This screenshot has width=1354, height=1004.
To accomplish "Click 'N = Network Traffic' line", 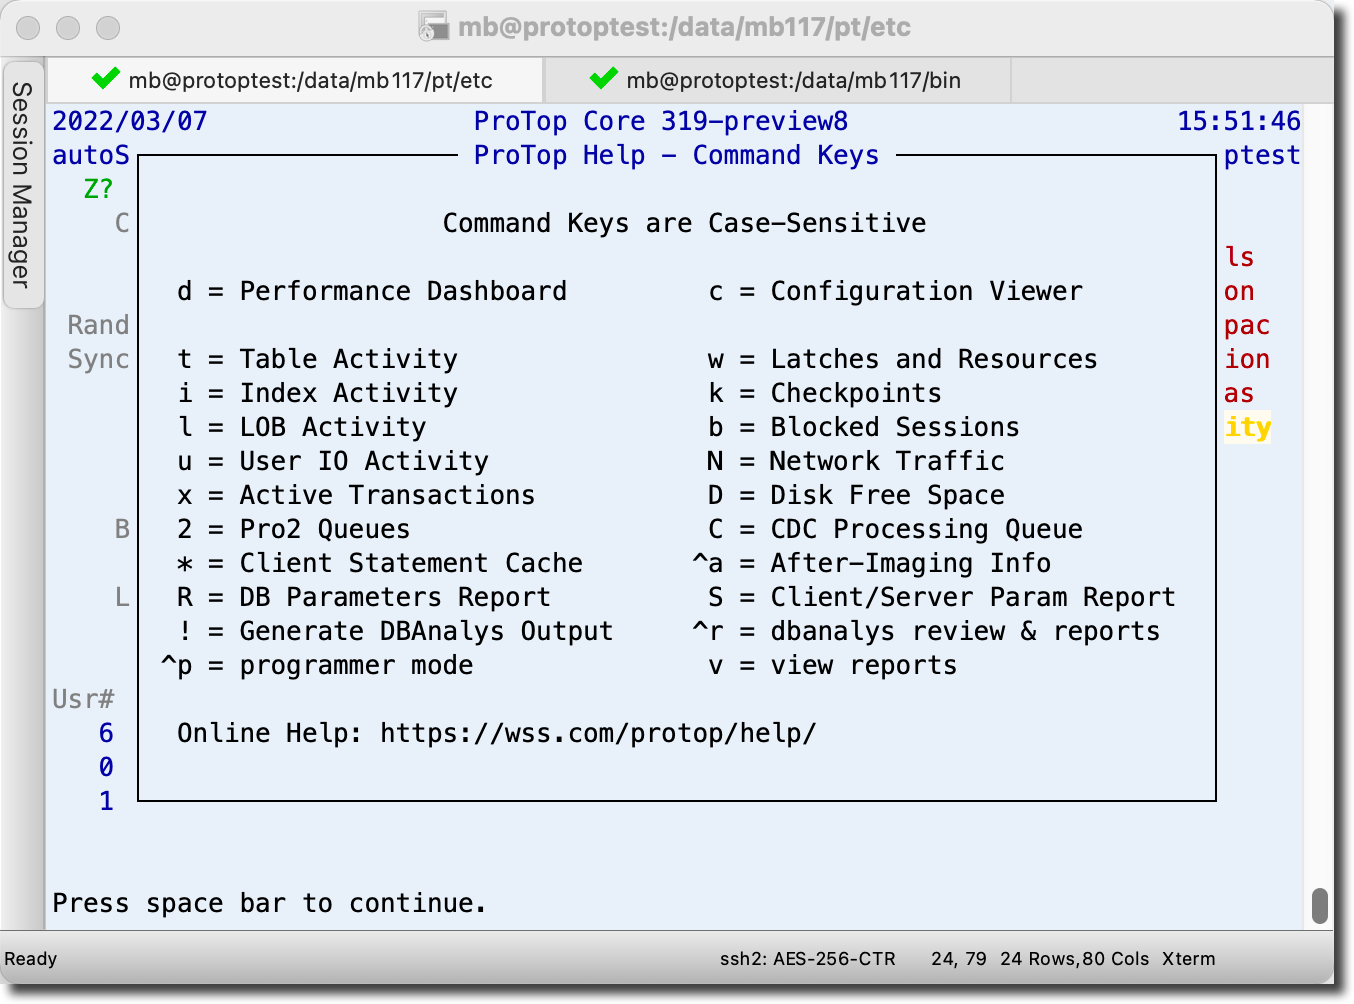I will point(855,462).
